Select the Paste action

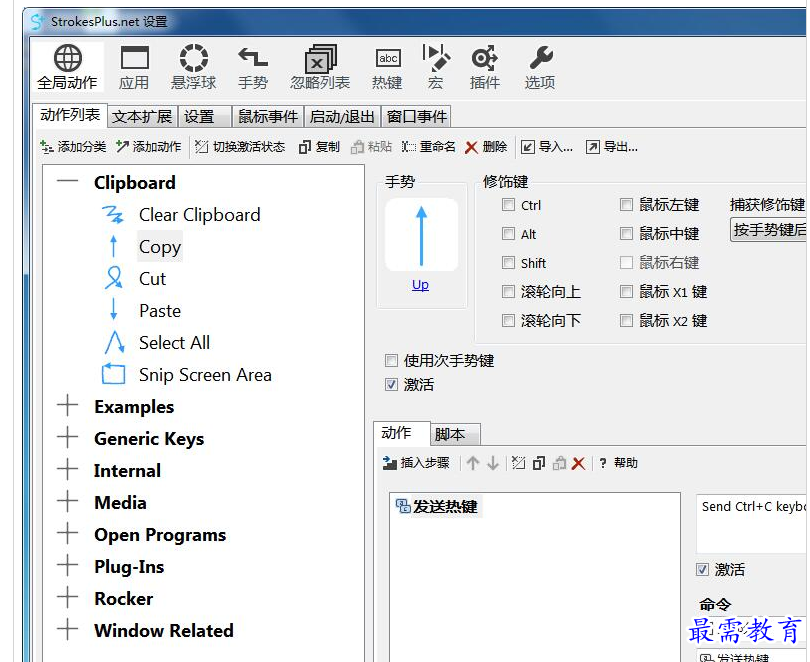(160, 311)
